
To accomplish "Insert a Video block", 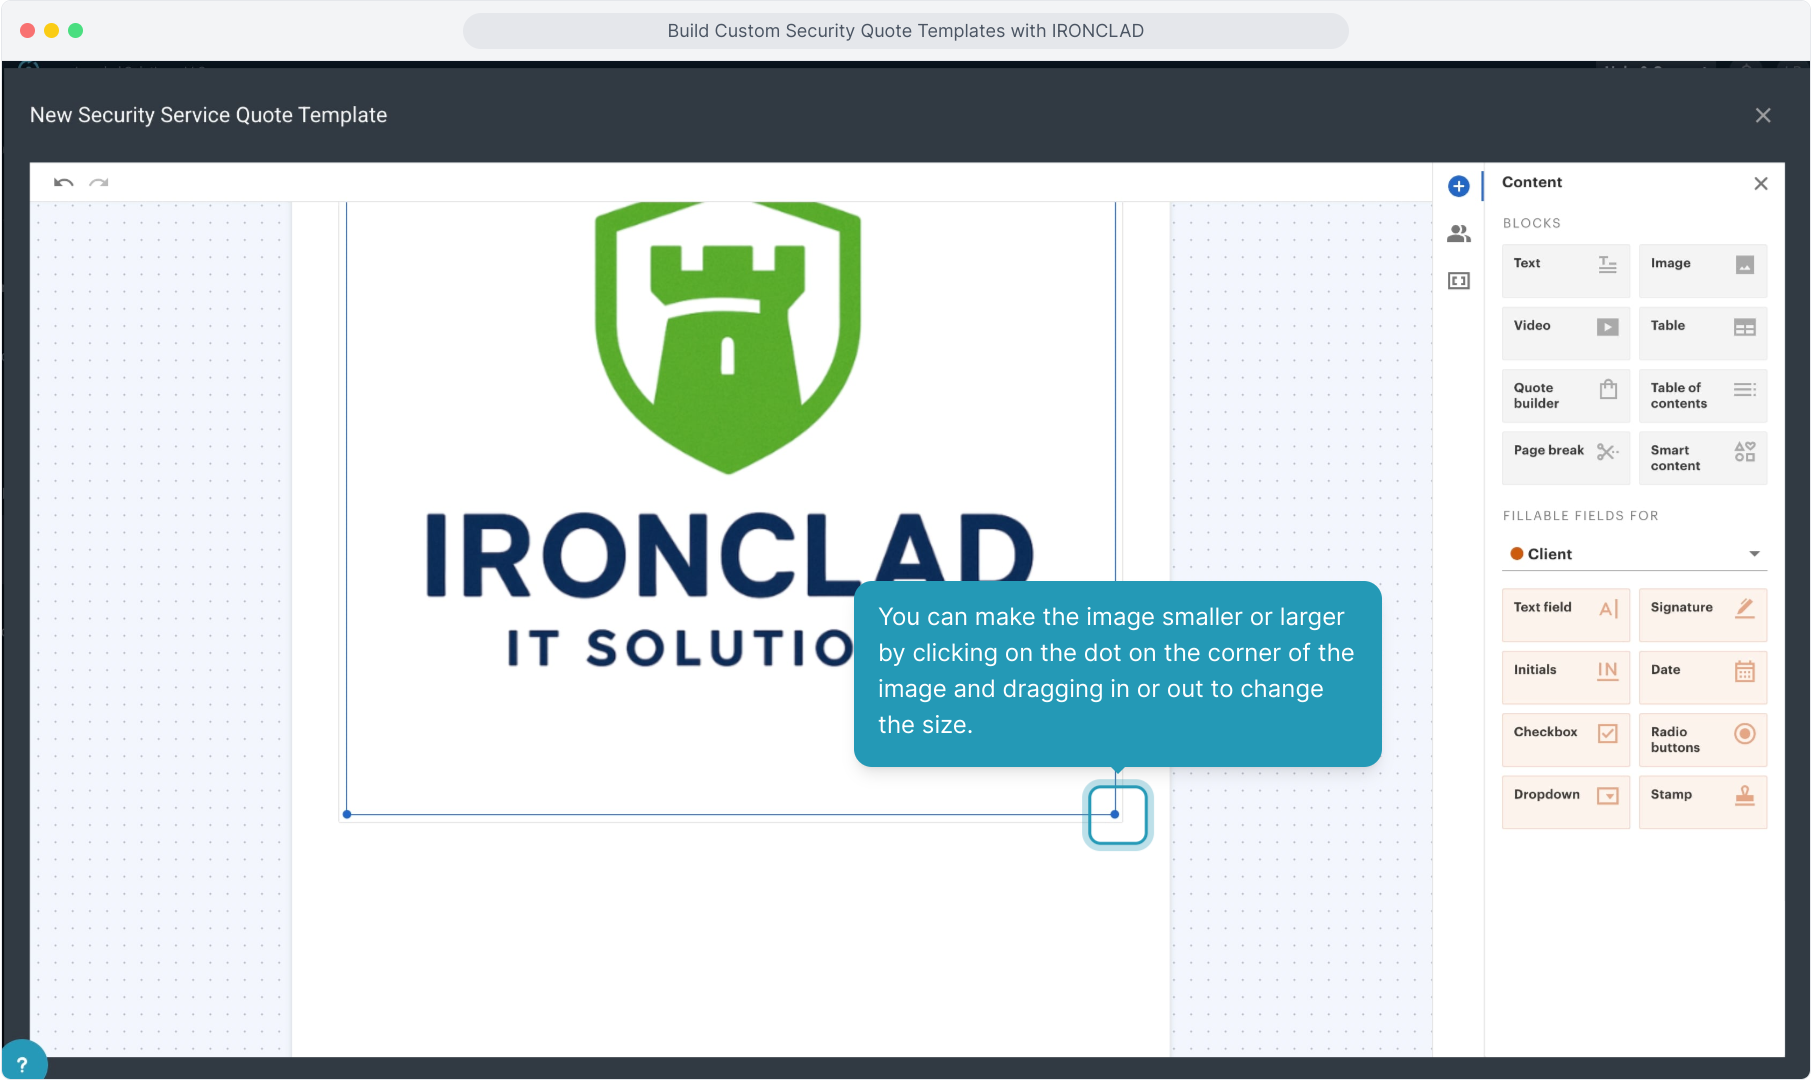I will [1565, 332].
